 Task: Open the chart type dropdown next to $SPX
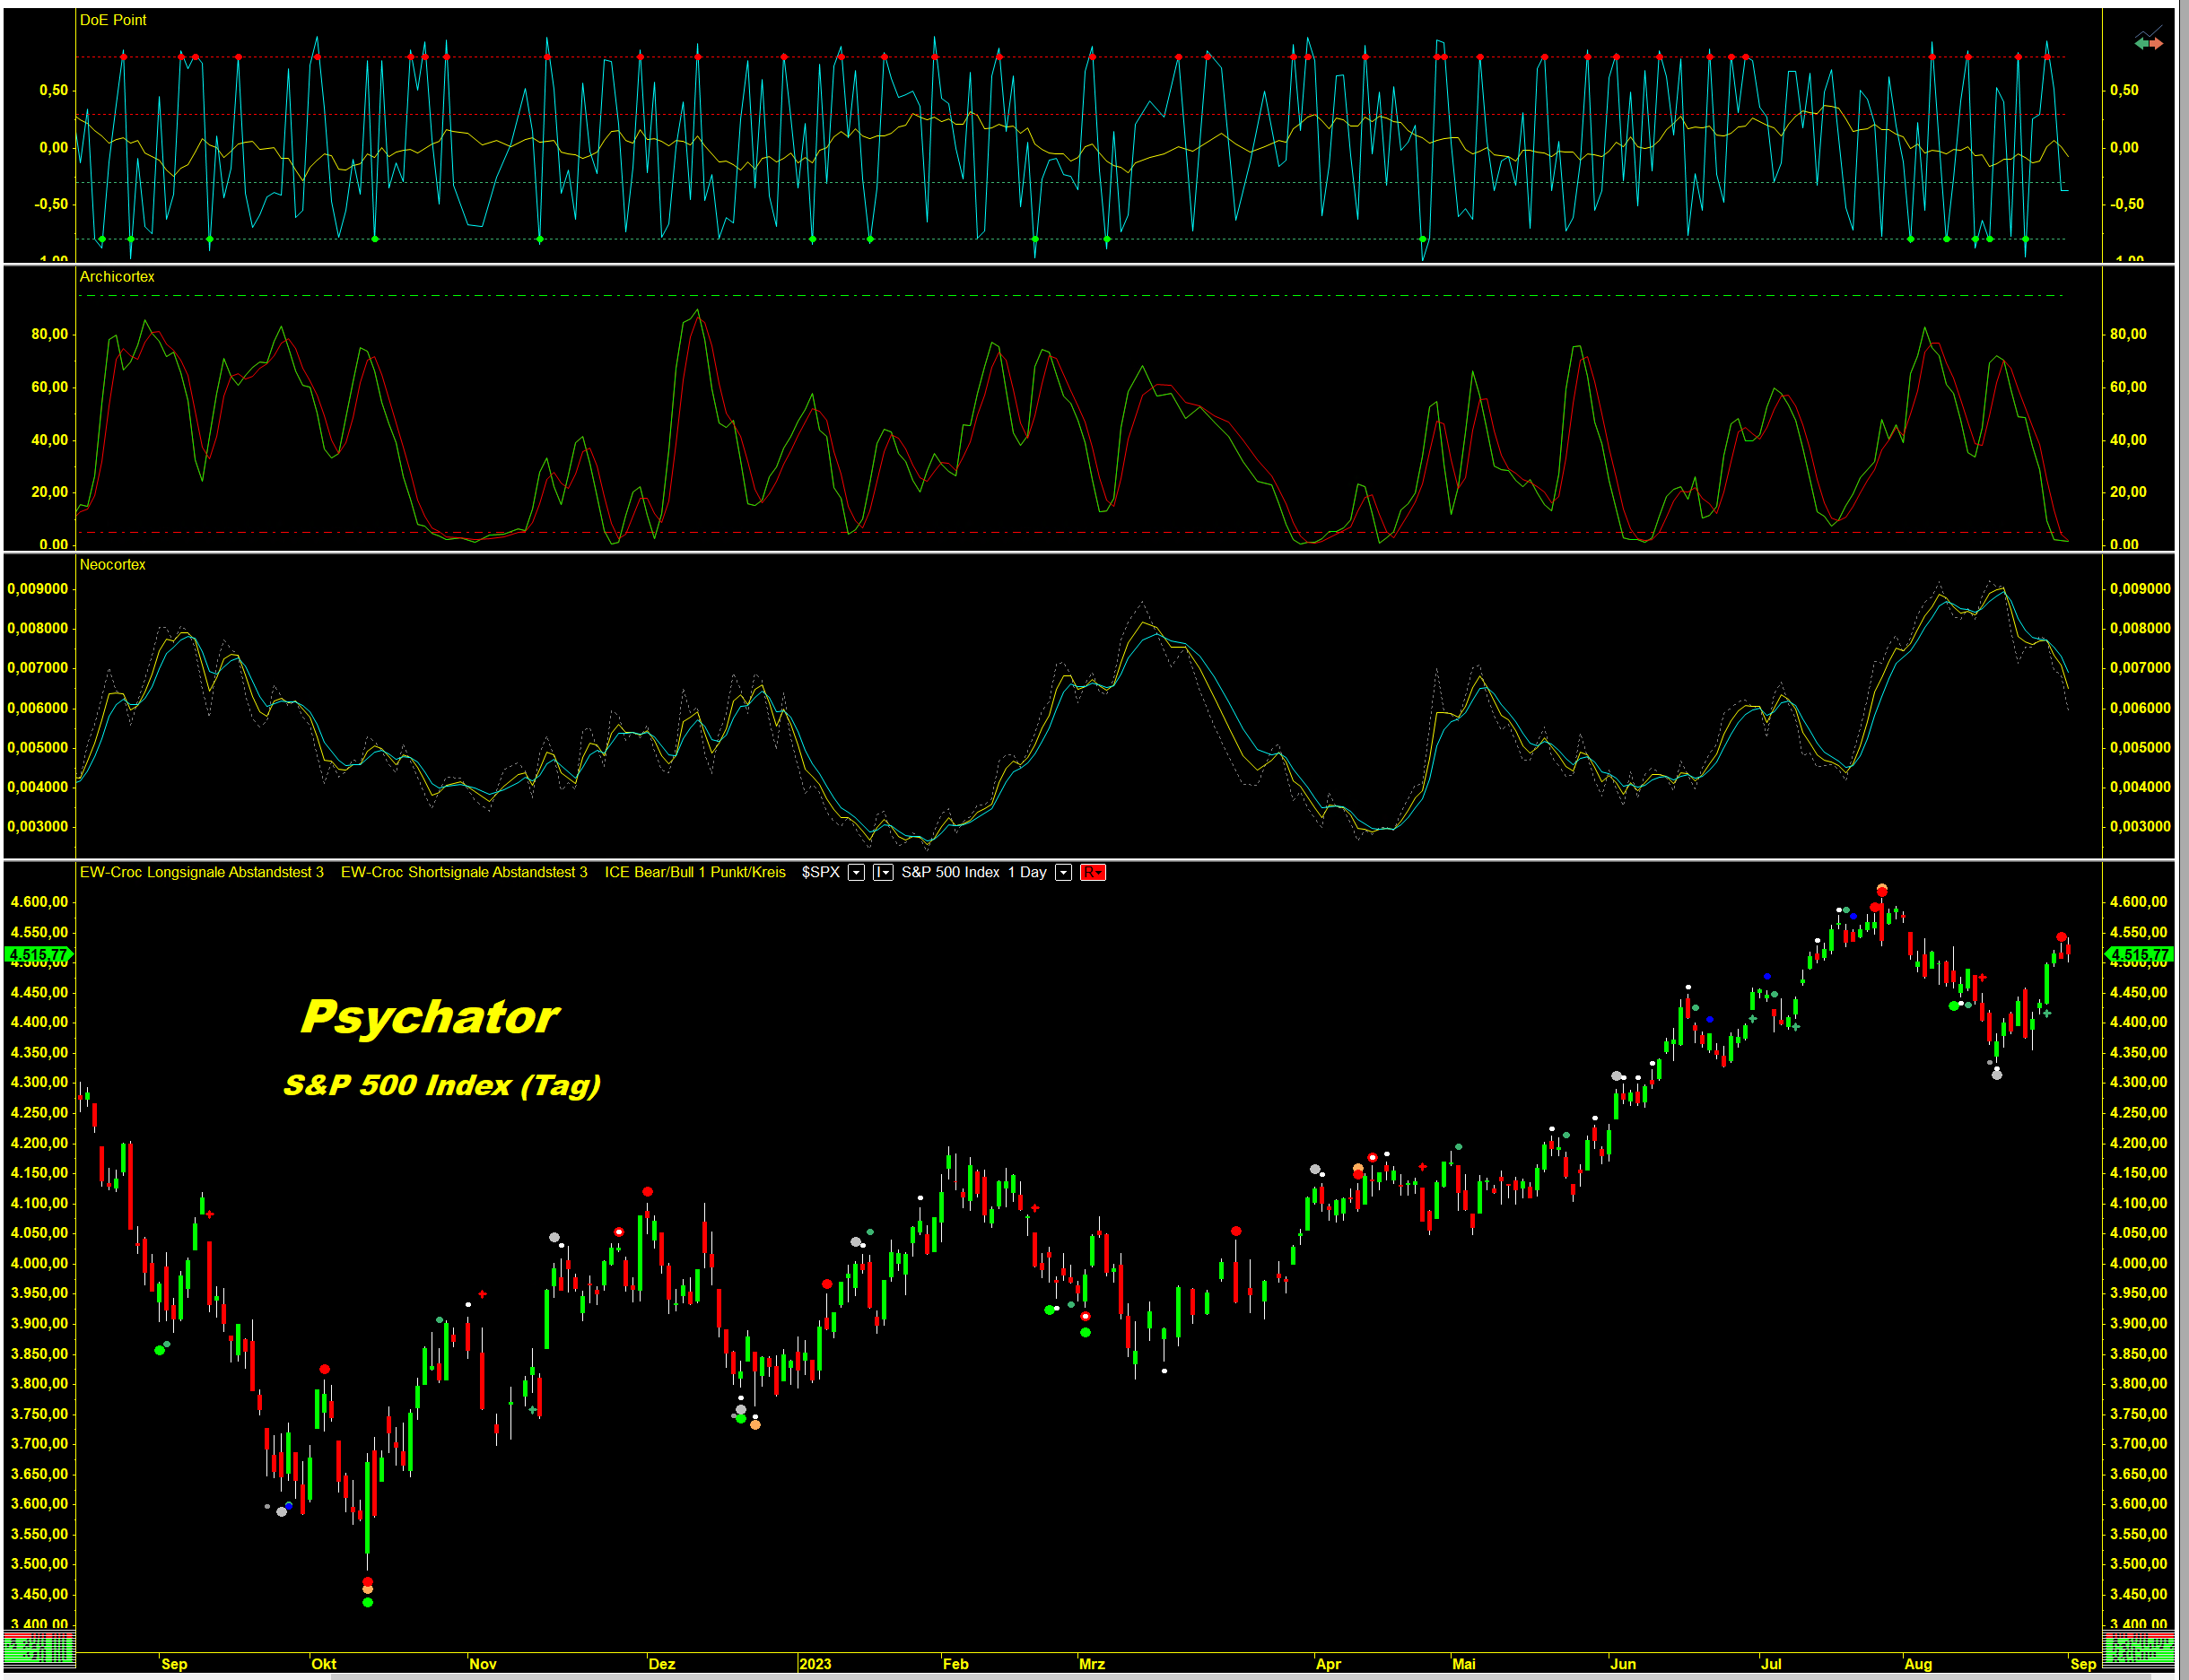[x=882, y=873]
